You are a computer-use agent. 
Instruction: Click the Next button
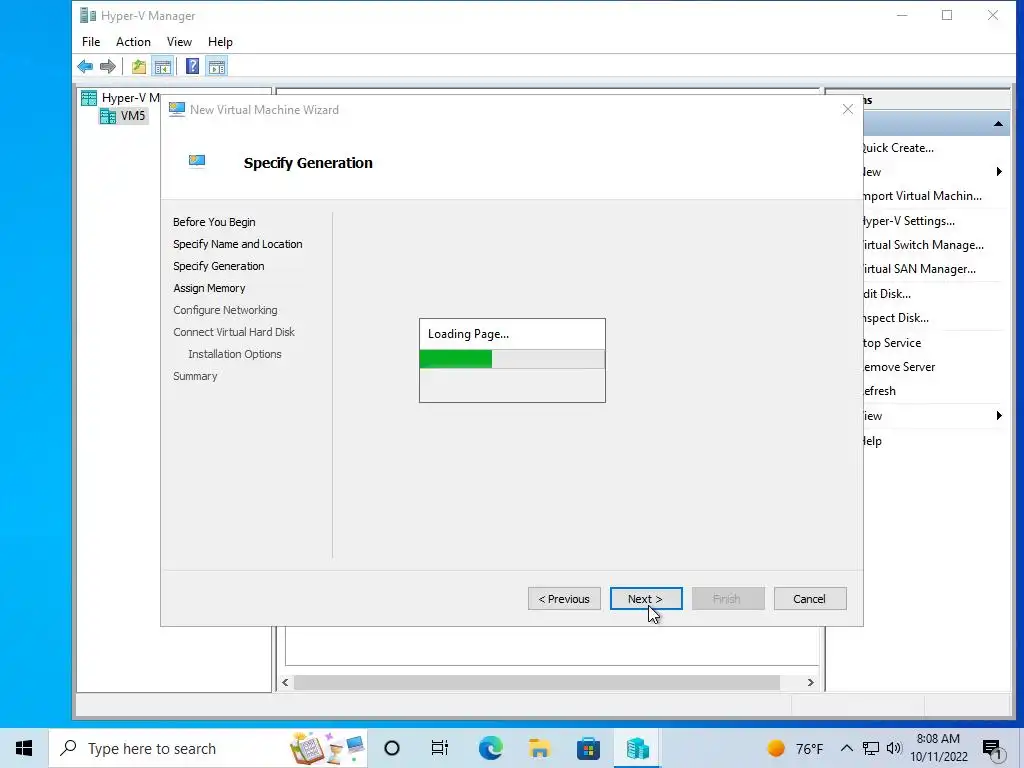tap(646, 599)
